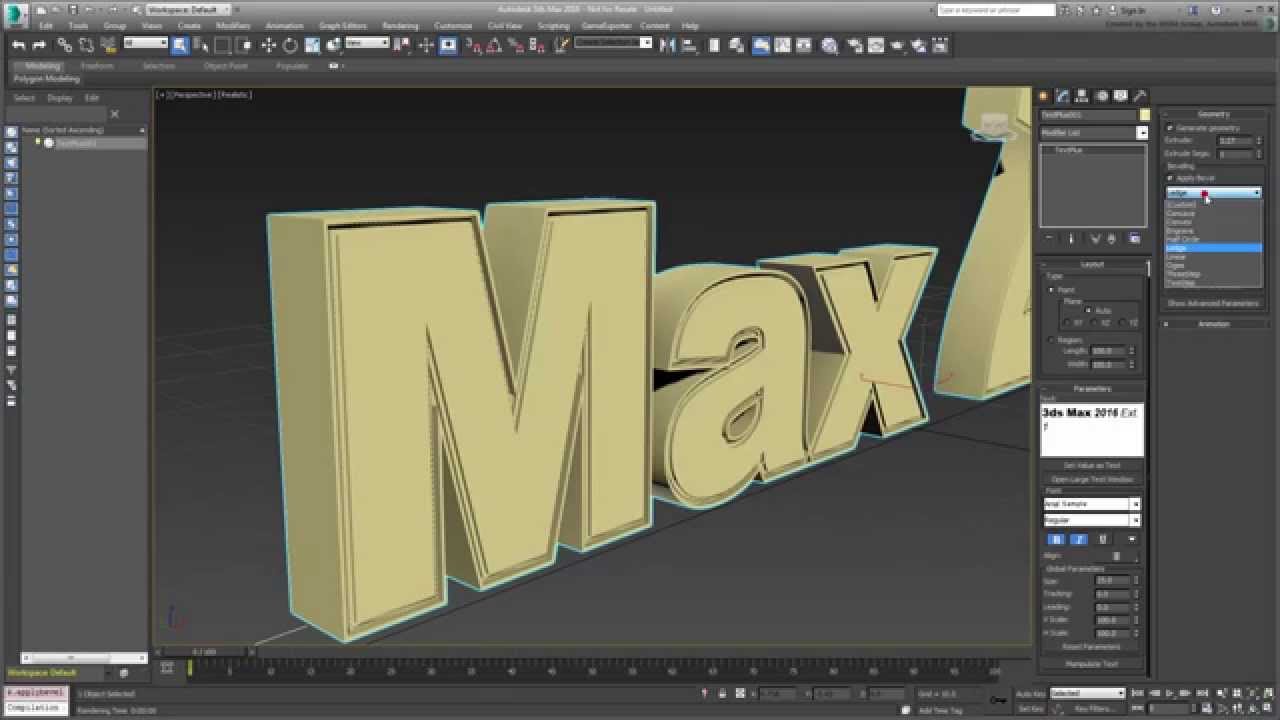1280x720 pixels.
Task: Open the Schematic View icon
Action: coord(805,45)
